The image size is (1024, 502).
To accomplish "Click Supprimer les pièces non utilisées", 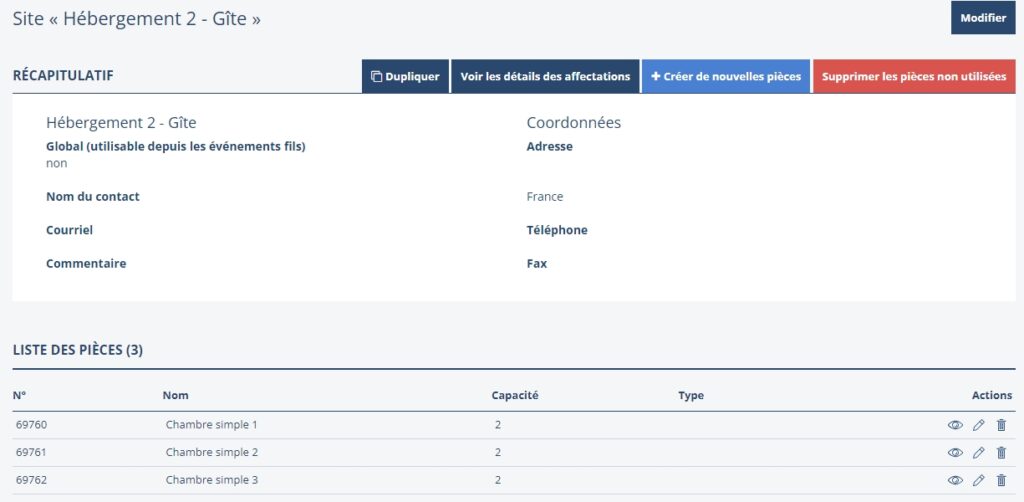I will tap(914, 77).
